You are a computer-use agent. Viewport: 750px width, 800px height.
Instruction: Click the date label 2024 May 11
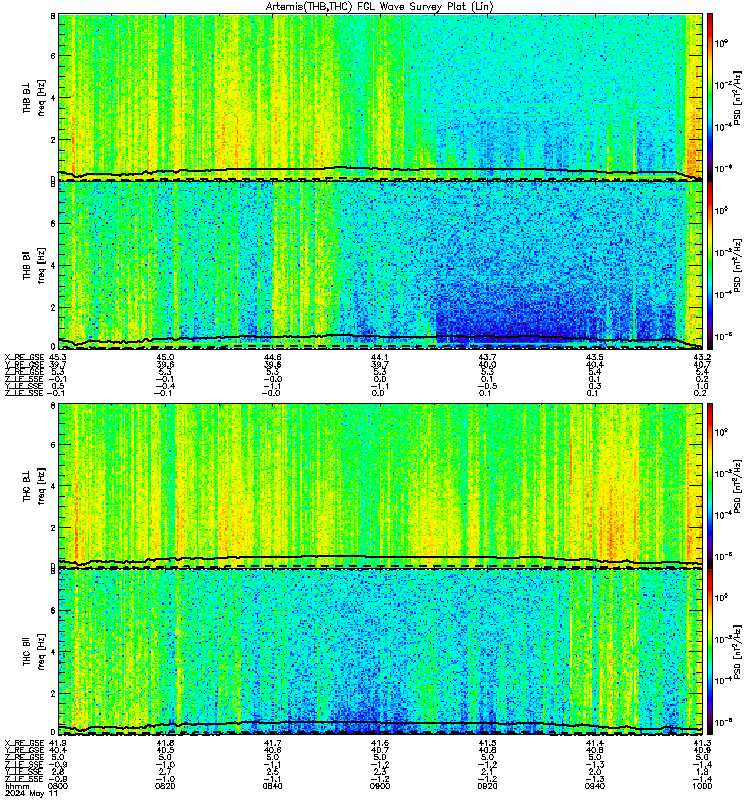coord(32,794)
